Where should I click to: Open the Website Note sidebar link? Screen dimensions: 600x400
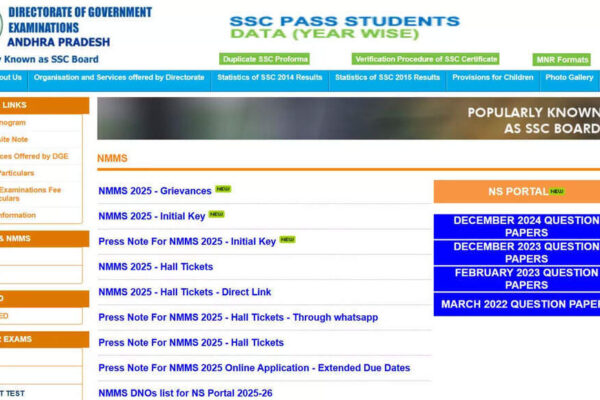coord(14,139)
